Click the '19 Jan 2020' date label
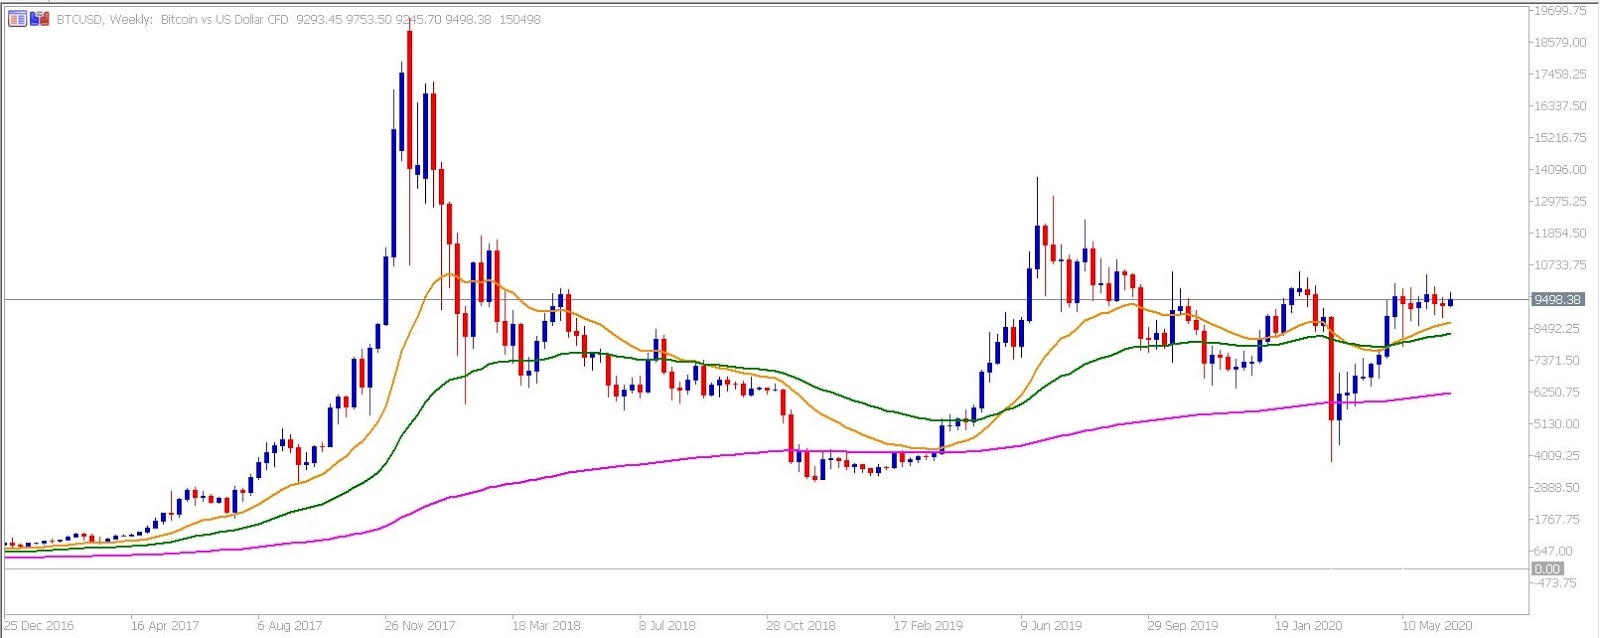This screenshot has height=638, width=1600. 1309,626
